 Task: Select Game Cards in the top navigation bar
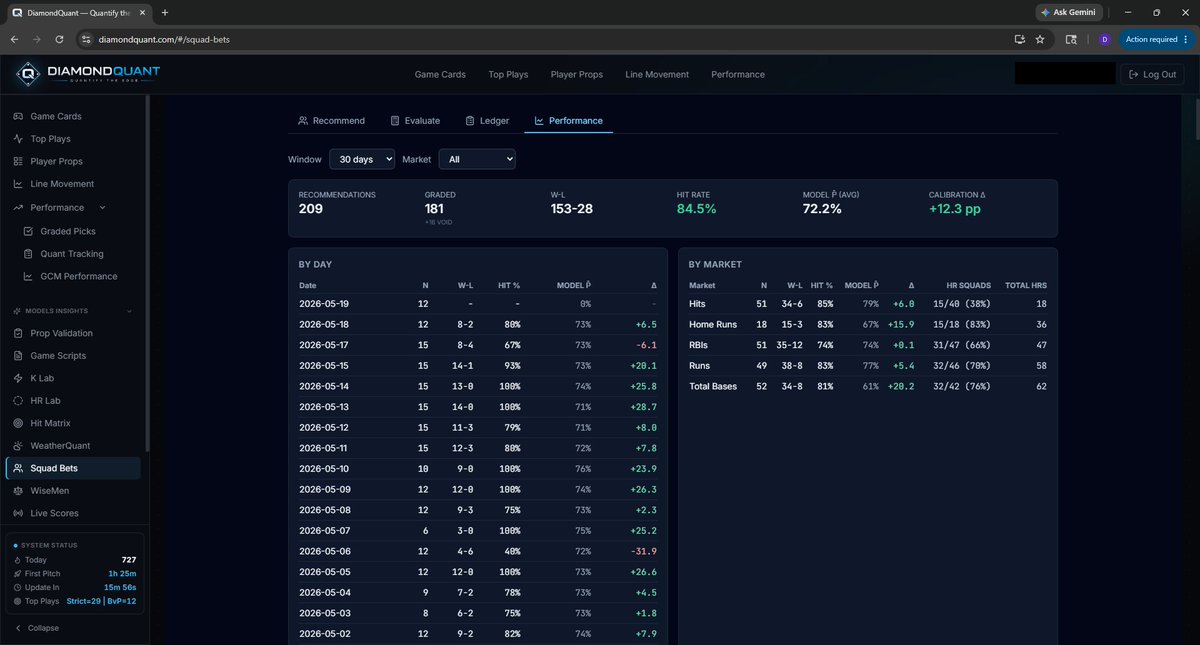pos(440,75)
